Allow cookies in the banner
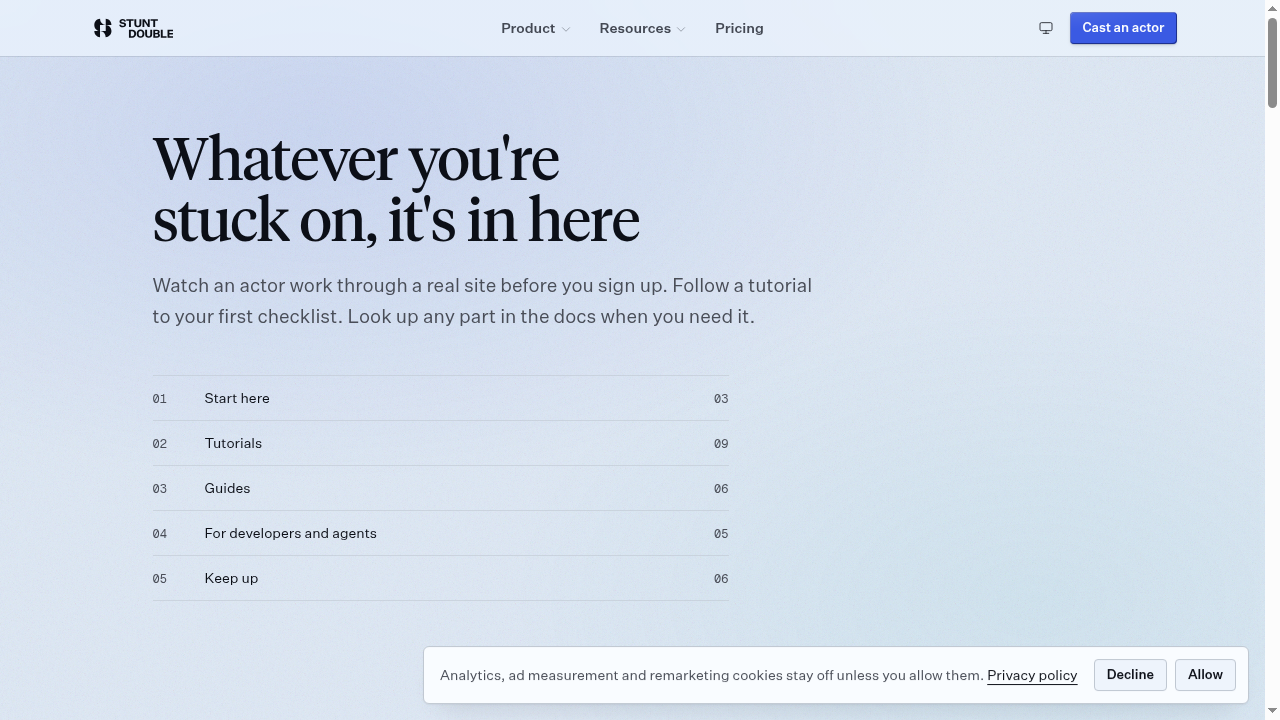This screenshot has height=720, width=1280. click(1205, 675)
